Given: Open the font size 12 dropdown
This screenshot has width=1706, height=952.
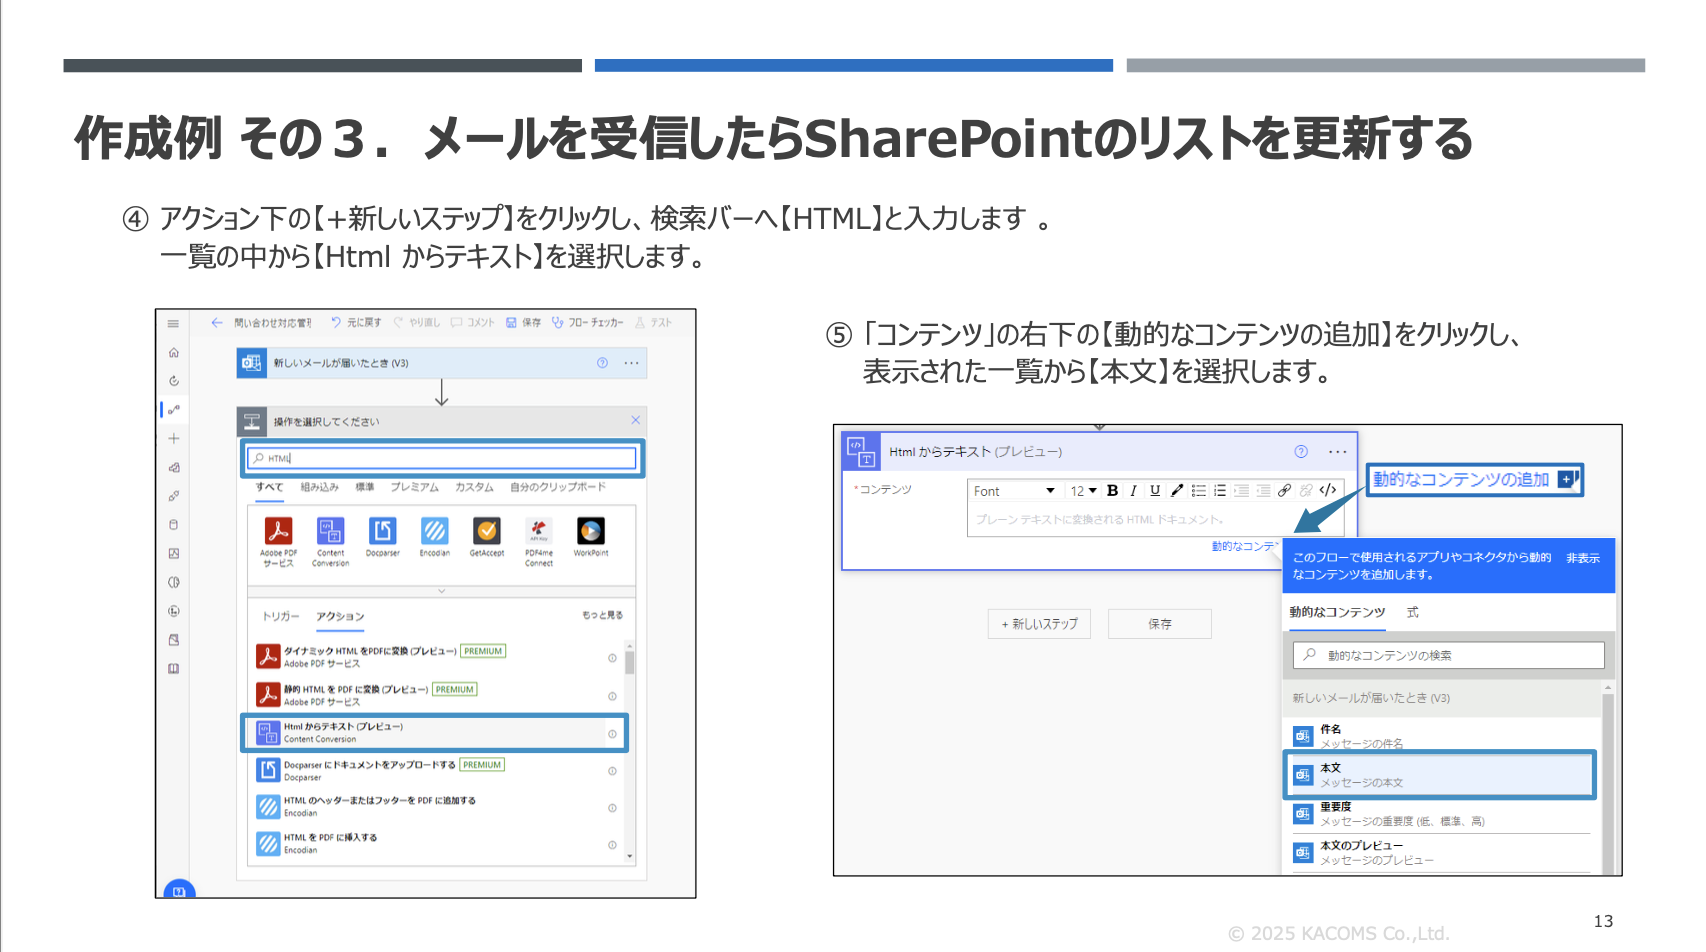Looking at the screenshot, I should coord(1083,491).
